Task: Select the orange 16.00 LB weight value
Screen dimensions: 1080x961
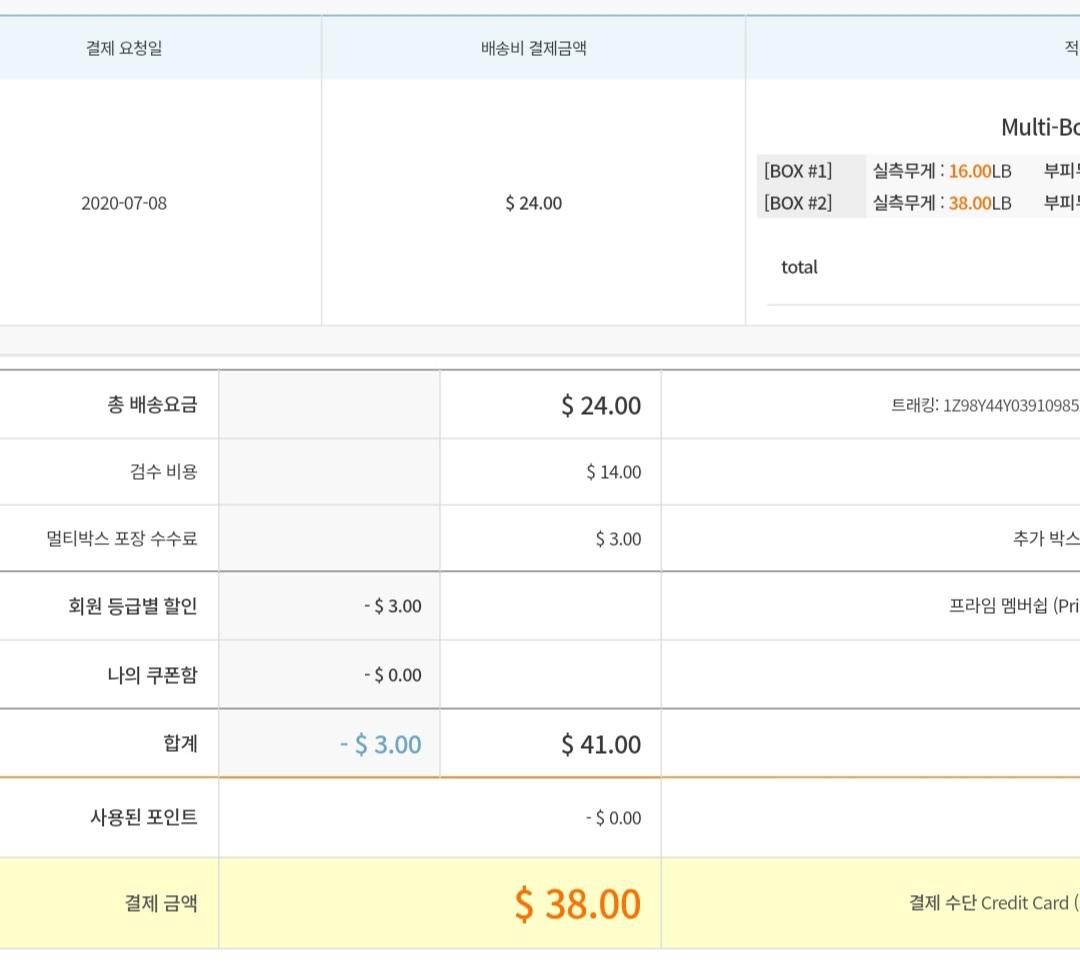Action: click(969, 171)
